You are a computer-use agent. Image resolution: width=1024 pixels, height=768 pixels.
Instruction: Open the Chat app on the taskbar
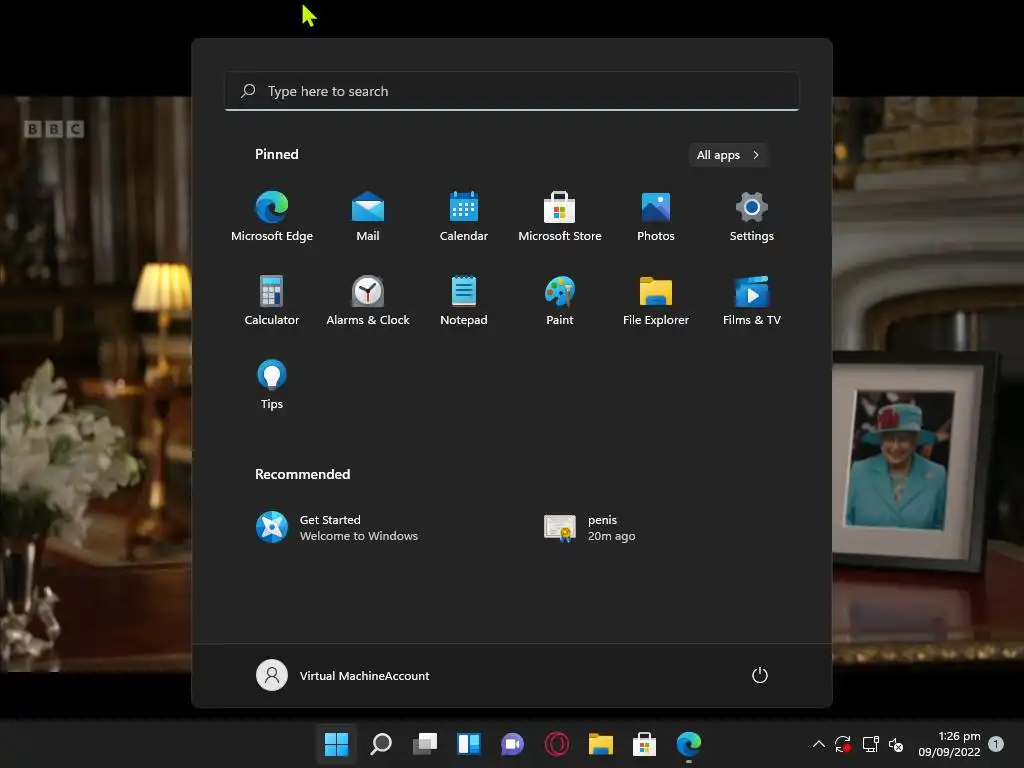(513, 744)
